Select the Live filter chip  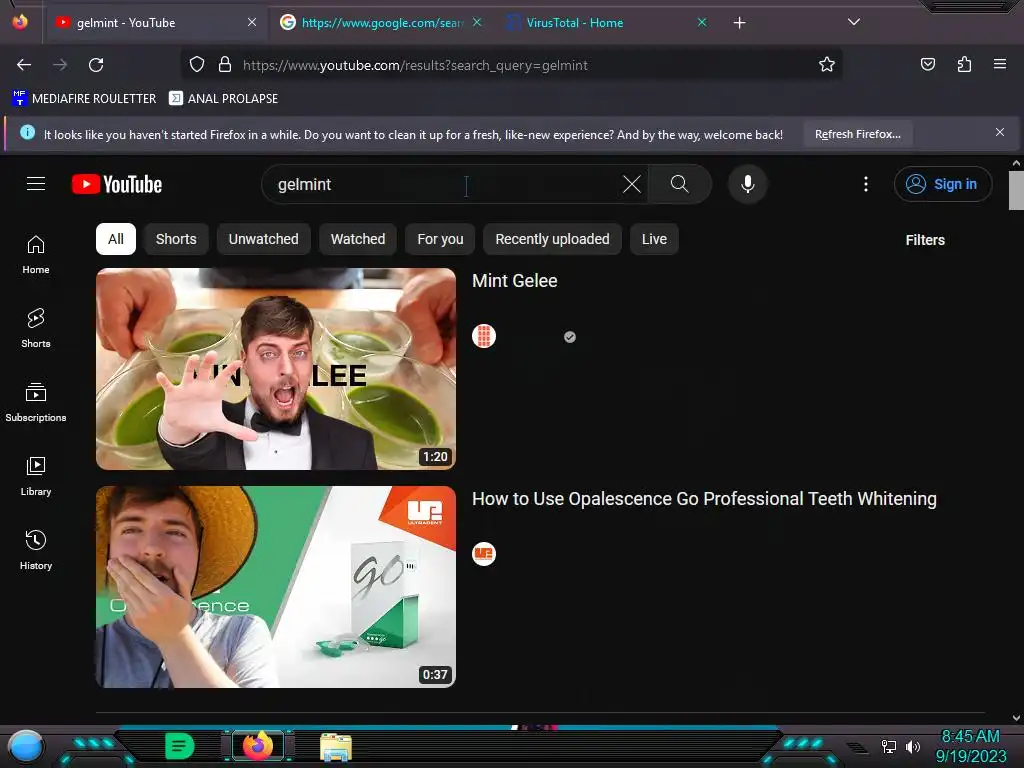[654, 239]
